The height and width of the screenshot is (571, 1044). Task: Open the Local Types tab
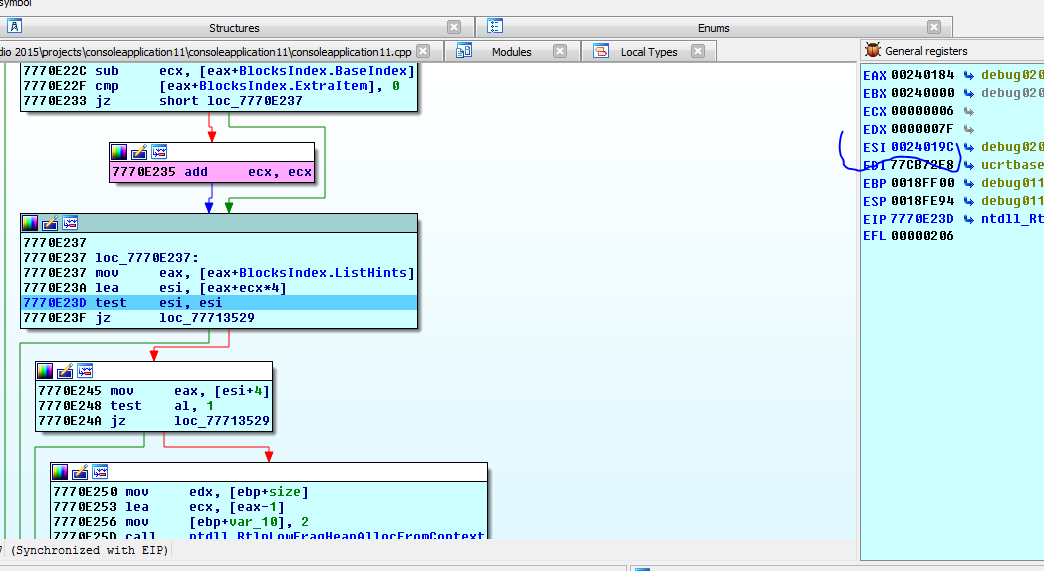click(x=648, y=52)
